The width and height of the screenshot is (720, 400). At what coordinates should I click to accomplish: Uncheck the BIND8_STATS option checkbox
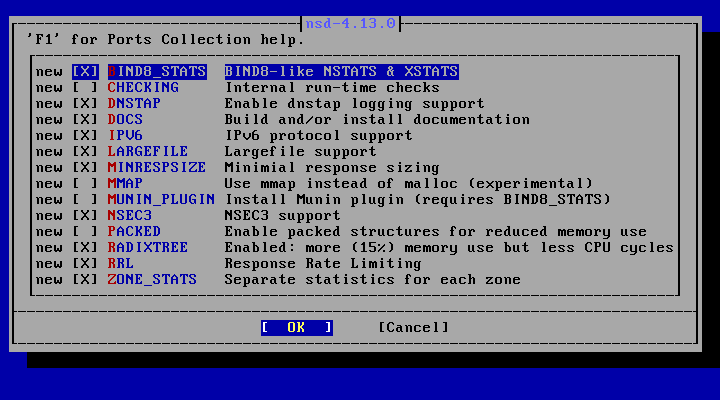85,72
